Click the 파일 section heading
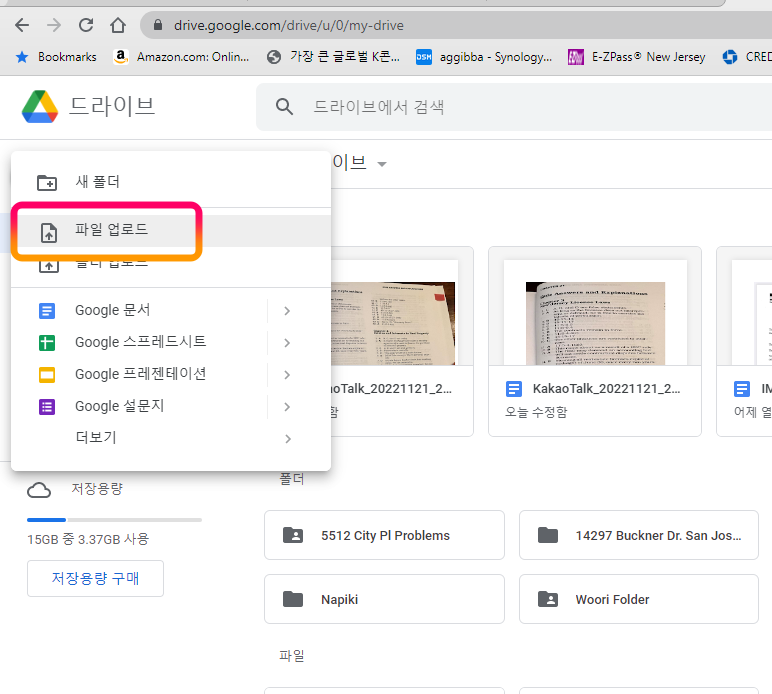 291,656
